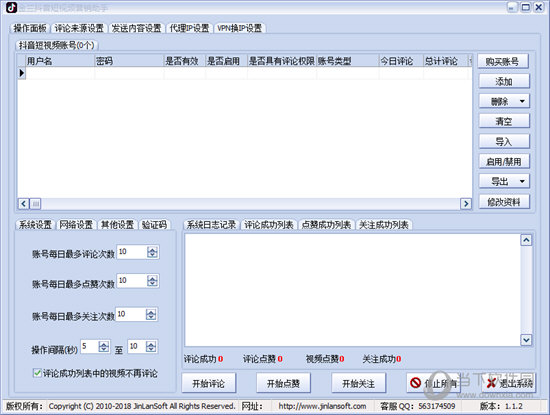Open the 导出 dropdown arrow

pyautogui.click(x=522, y=181)
